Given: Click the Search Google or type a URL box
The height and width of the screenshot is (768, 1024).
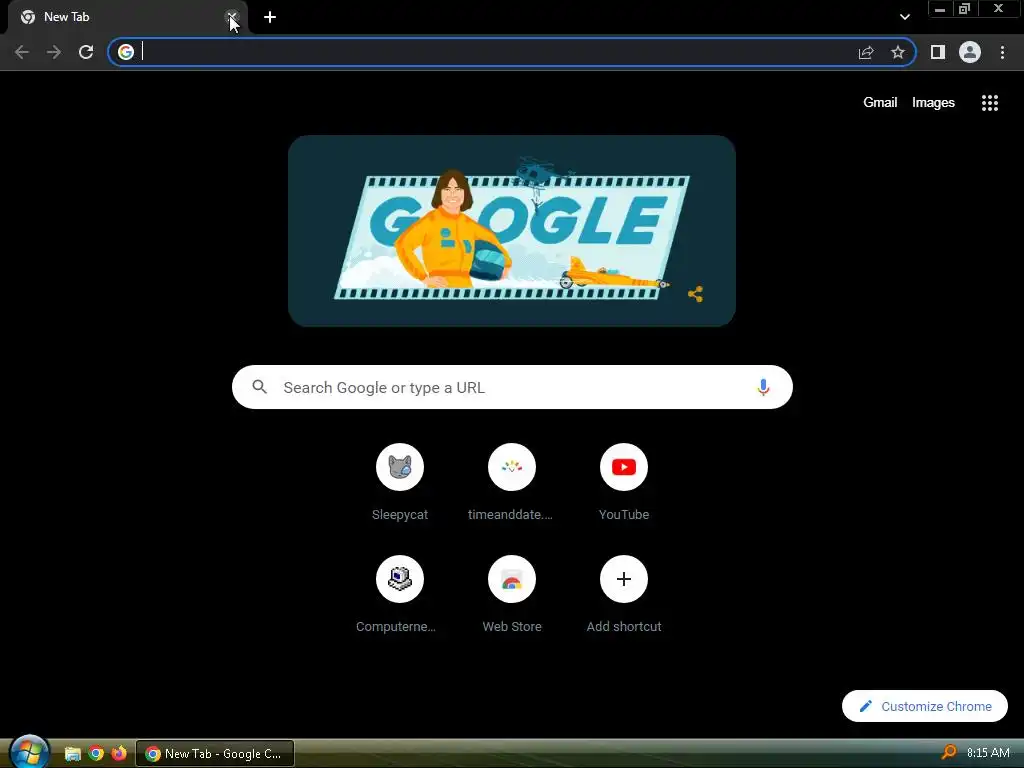Looking at the screenshot, I should (x=512, y=387).
